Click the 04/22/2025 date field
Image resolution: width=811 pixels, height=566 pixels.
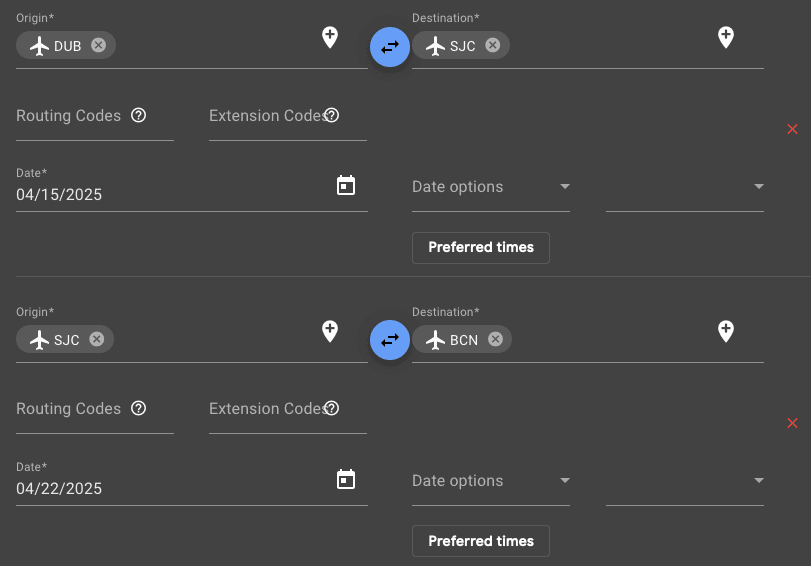tap(170, 489)
